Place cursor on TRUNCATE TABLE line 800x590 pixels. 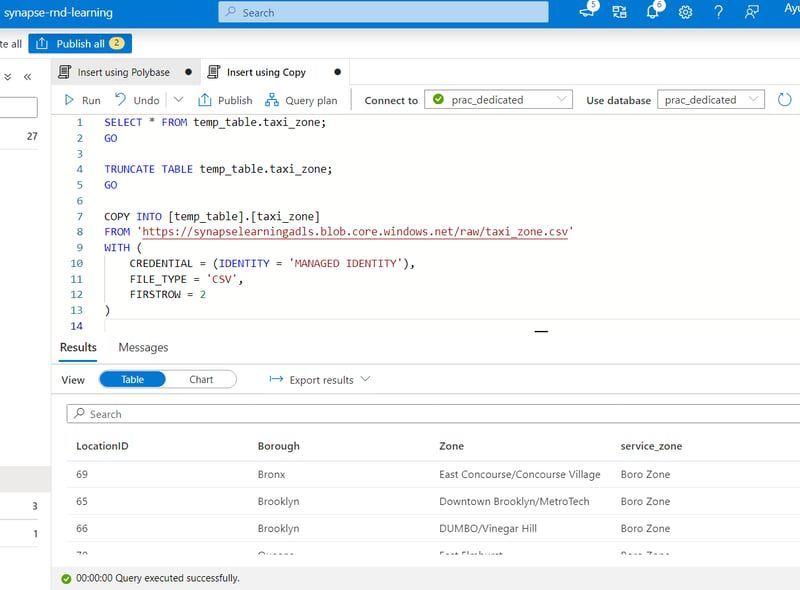pos(218,169)
